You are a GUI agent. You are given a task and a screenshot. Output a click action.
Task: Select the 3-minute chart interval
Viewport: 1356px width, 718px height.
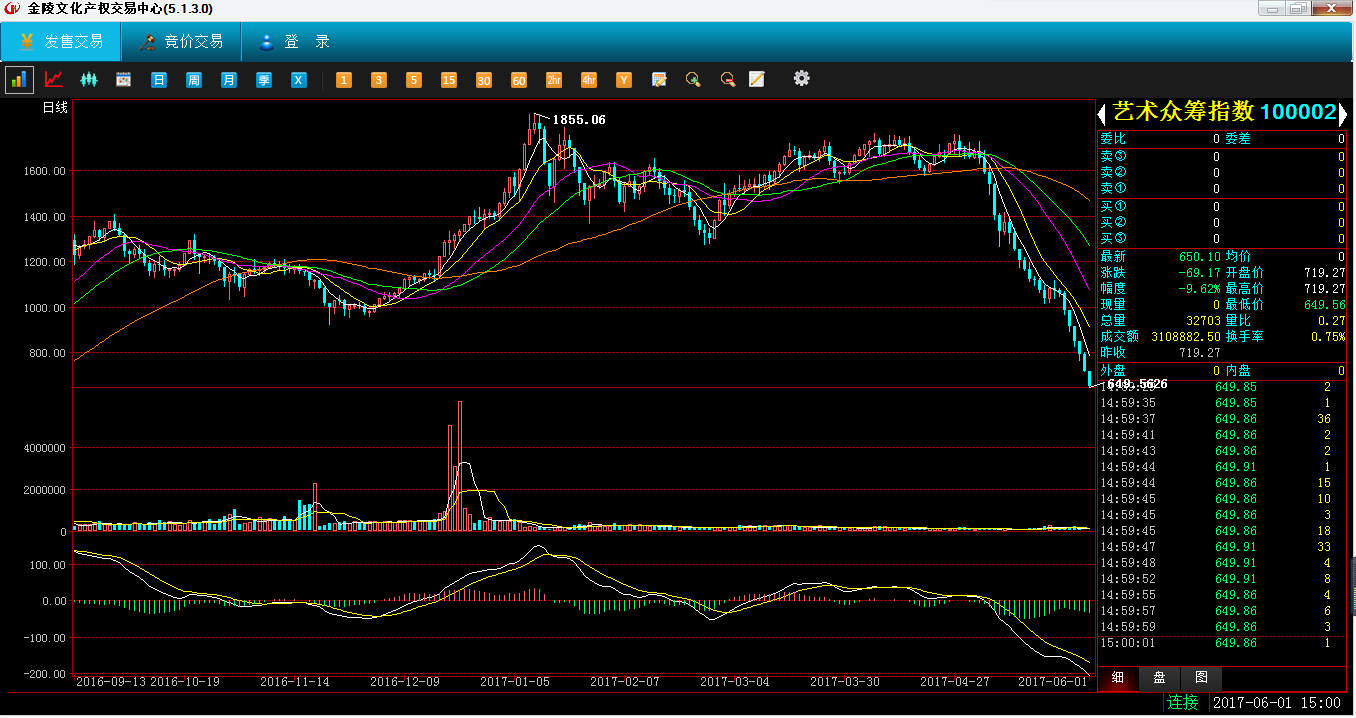click(x=379, y=79)
